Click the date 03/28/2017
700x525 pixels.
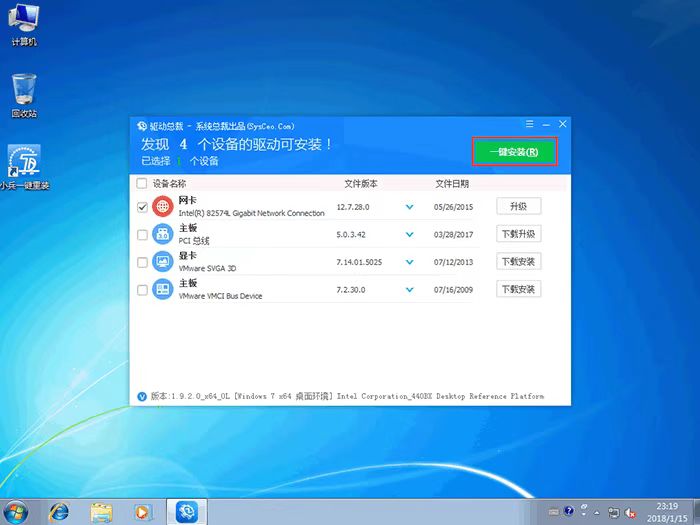[453, 235]
